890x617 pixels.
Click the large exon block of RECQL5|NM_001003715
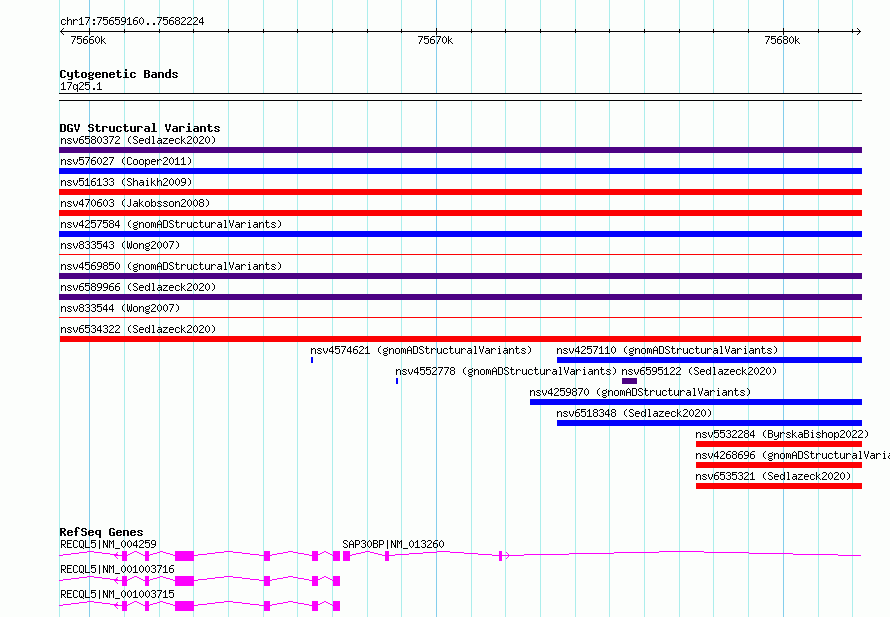[184, 606]
